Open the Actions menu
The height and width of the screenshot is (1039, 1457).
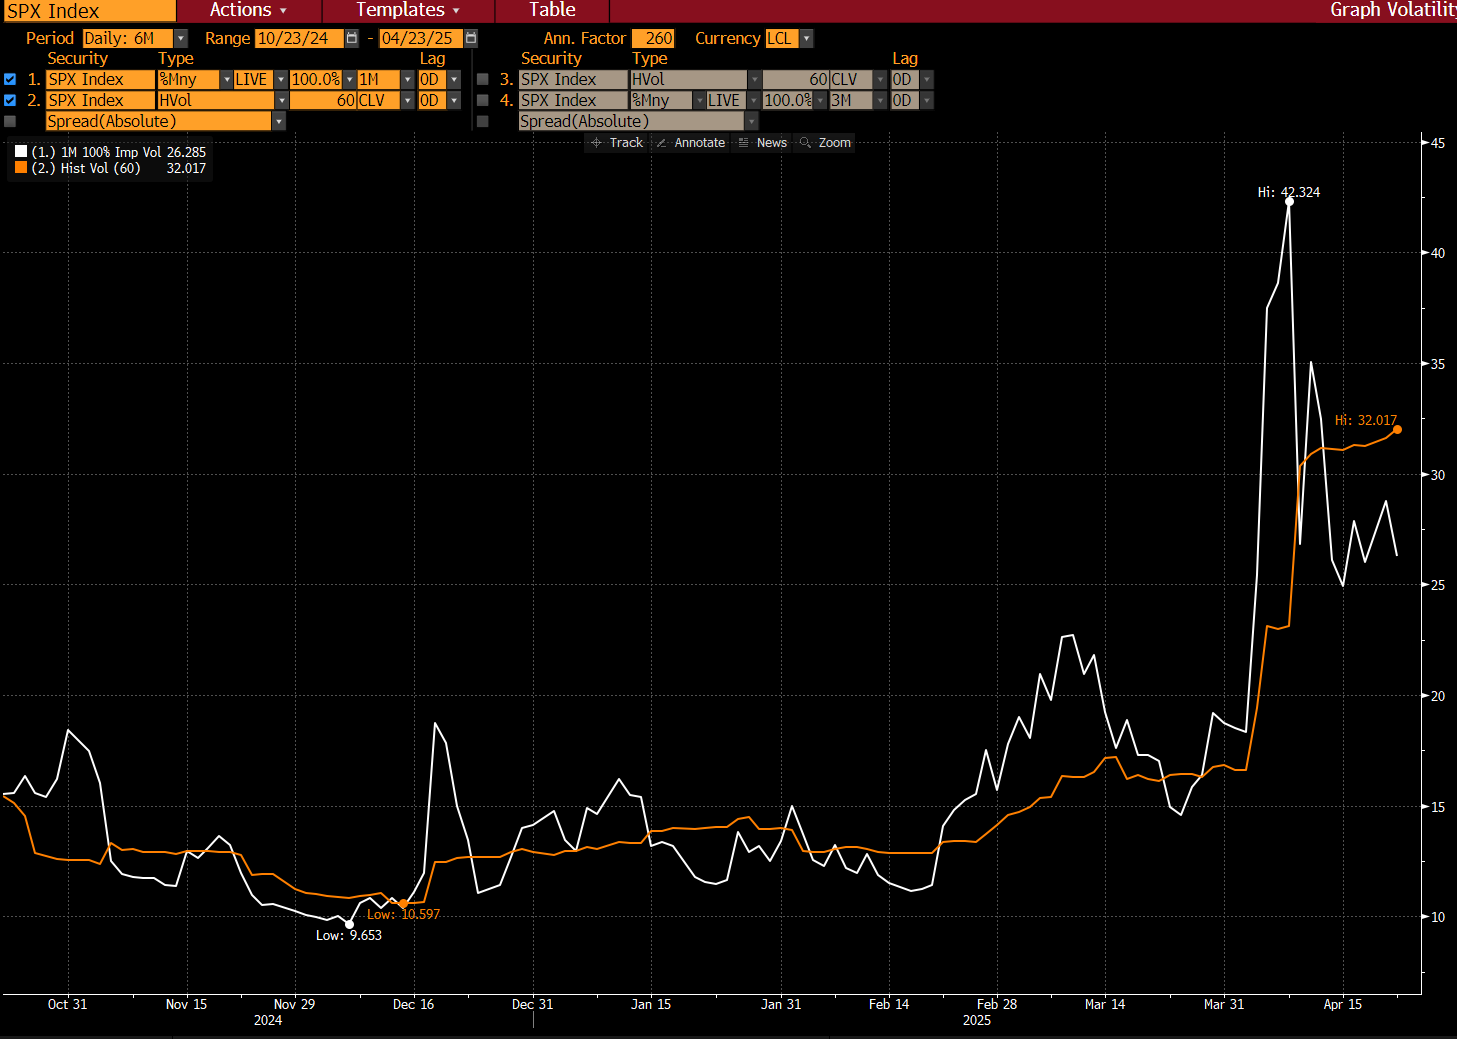coord(248,10)
